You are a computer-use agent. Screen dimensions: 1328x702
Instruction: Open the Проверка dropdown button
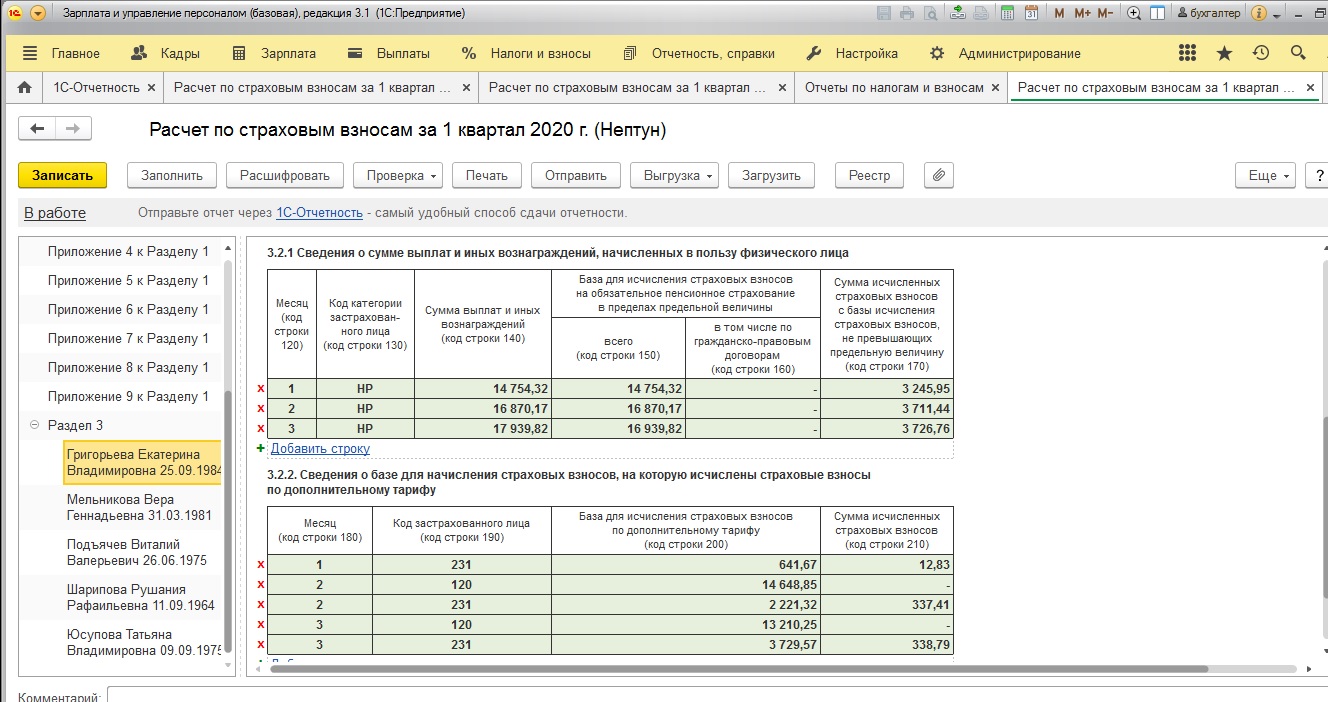(x=398, y=175)
